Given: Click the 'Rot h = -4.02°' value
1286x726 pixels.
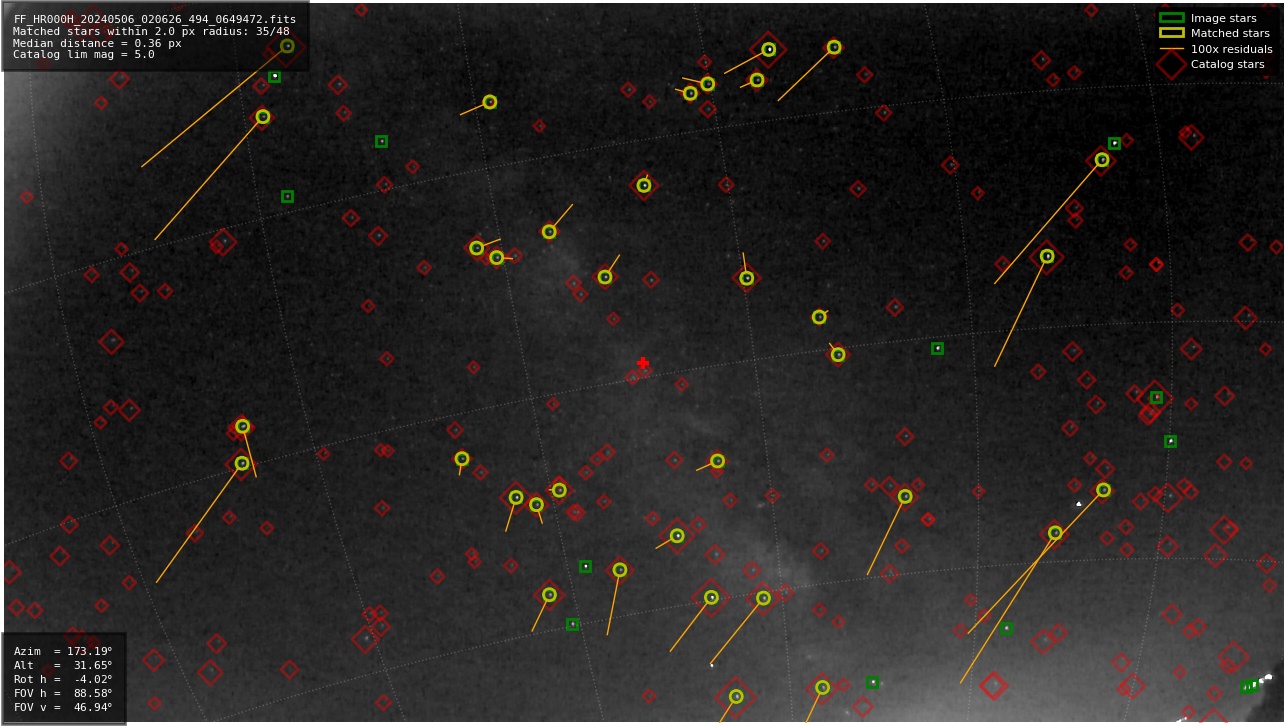Looking at the screenshot, I should [63, 679].
